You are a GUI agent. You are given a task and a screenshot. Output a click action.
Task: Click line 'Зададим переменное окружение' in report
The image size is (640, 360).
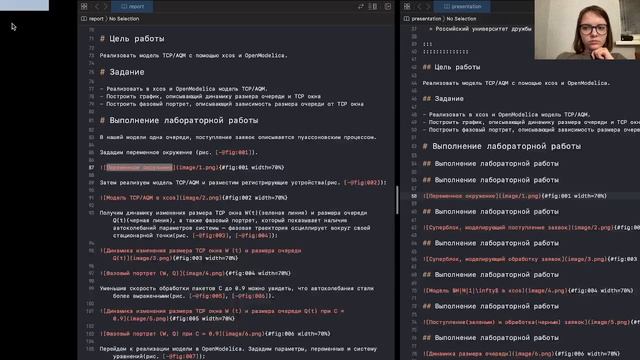(x=179, y=152)
